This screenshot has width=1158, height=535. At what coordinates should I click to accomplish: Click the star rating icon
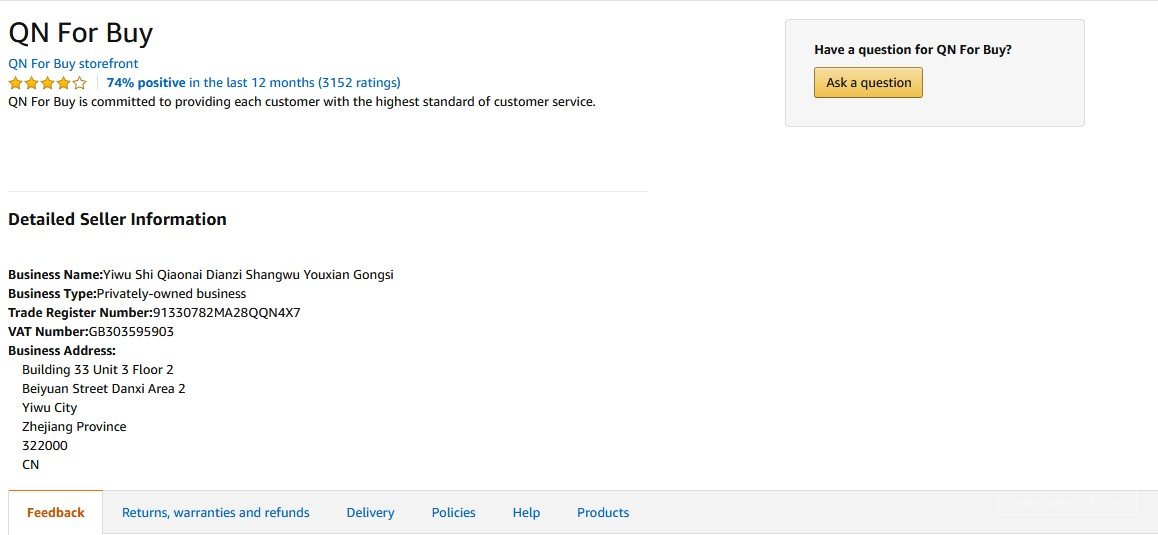[x=47, y=83]
